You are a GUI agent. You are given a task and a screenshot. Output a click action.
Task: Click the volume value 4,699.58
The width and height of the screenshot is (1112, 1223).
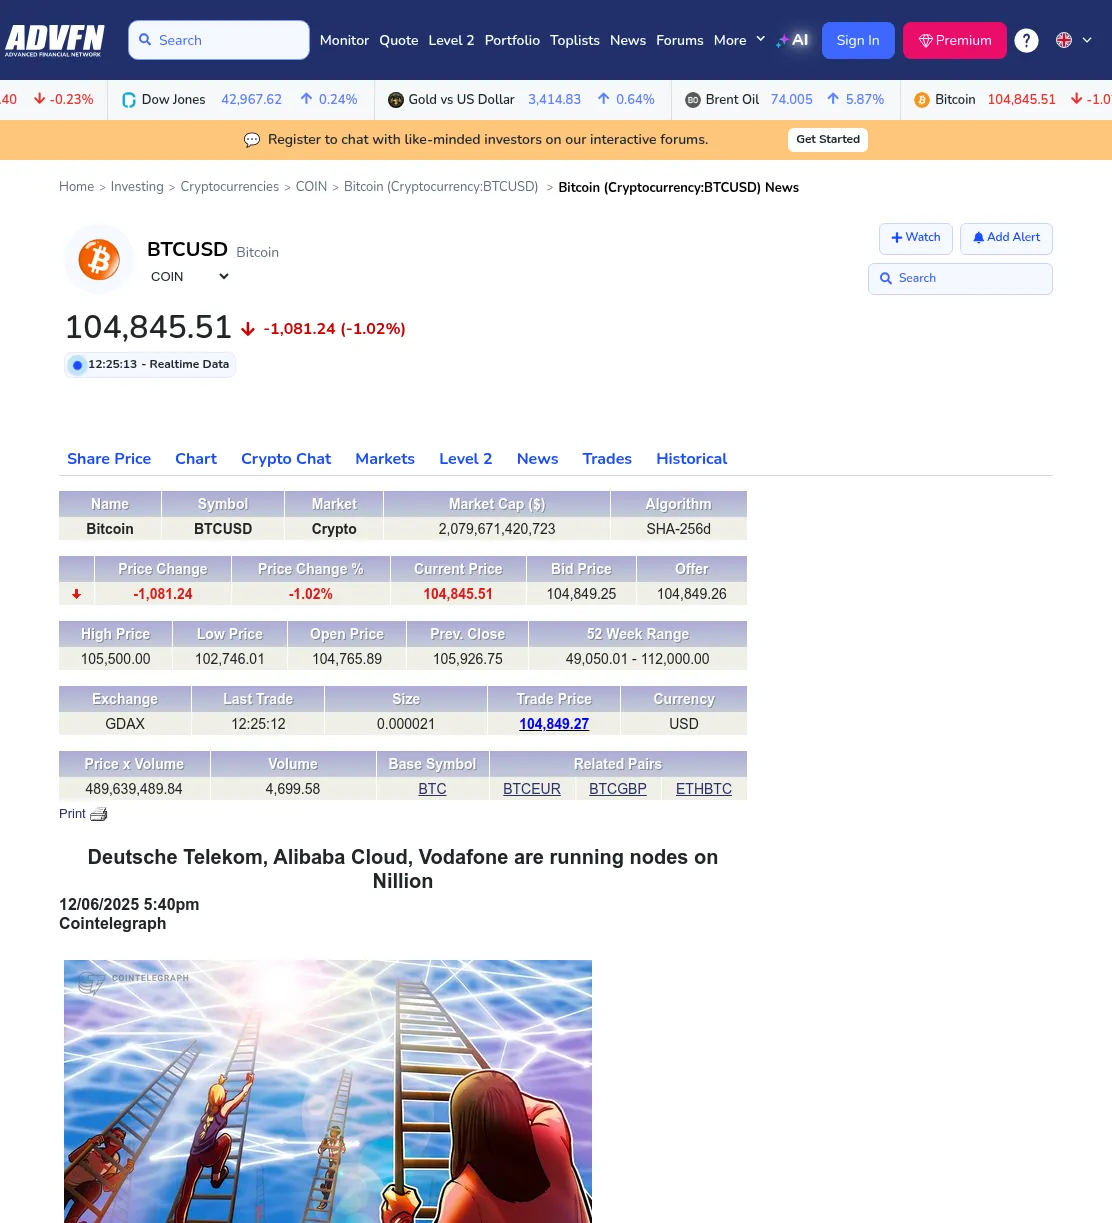[x=293, y=789]
